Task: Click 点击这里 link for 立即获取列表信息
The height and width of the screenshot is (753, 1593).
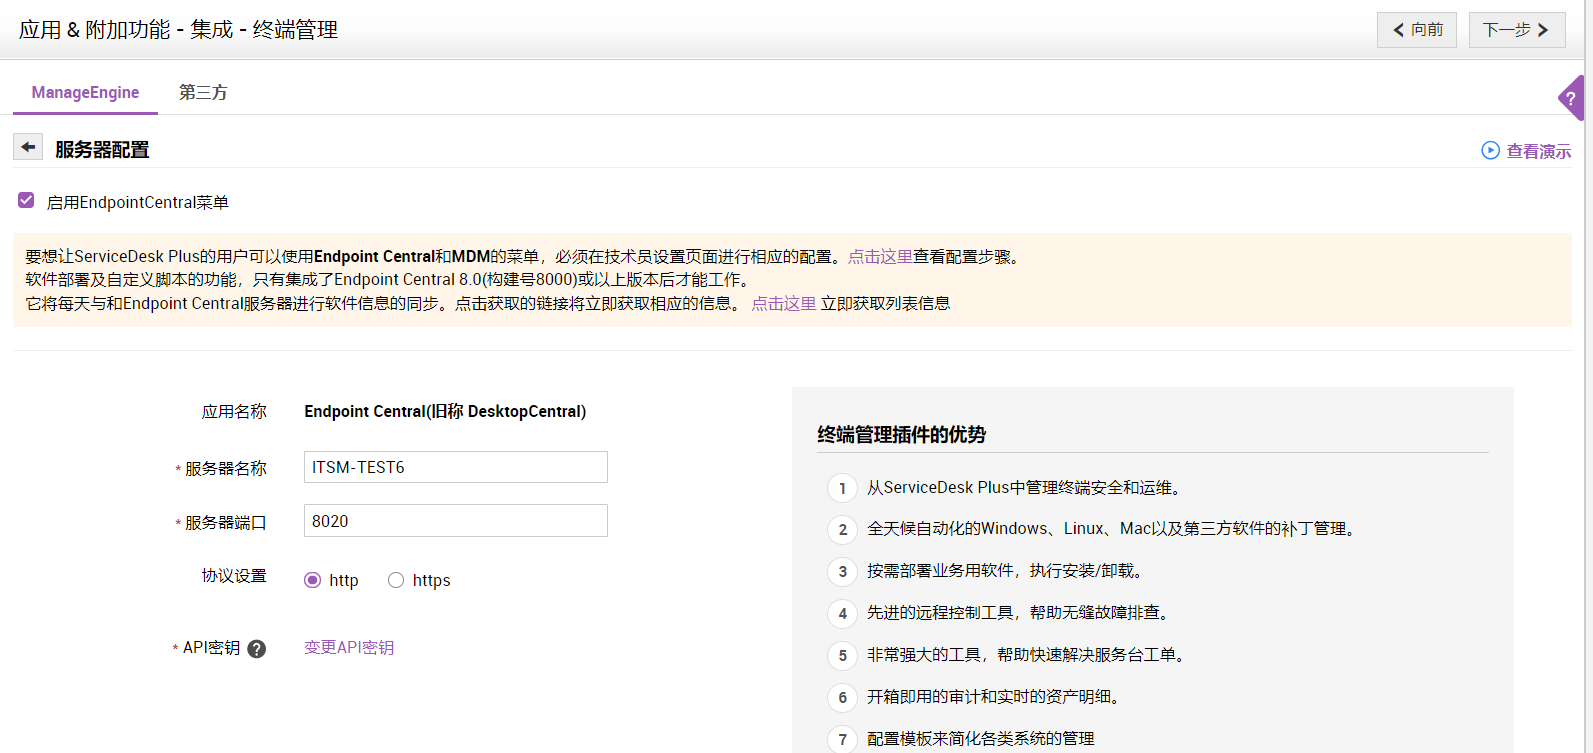Action: pyautogui.click(x=784, y=304)
